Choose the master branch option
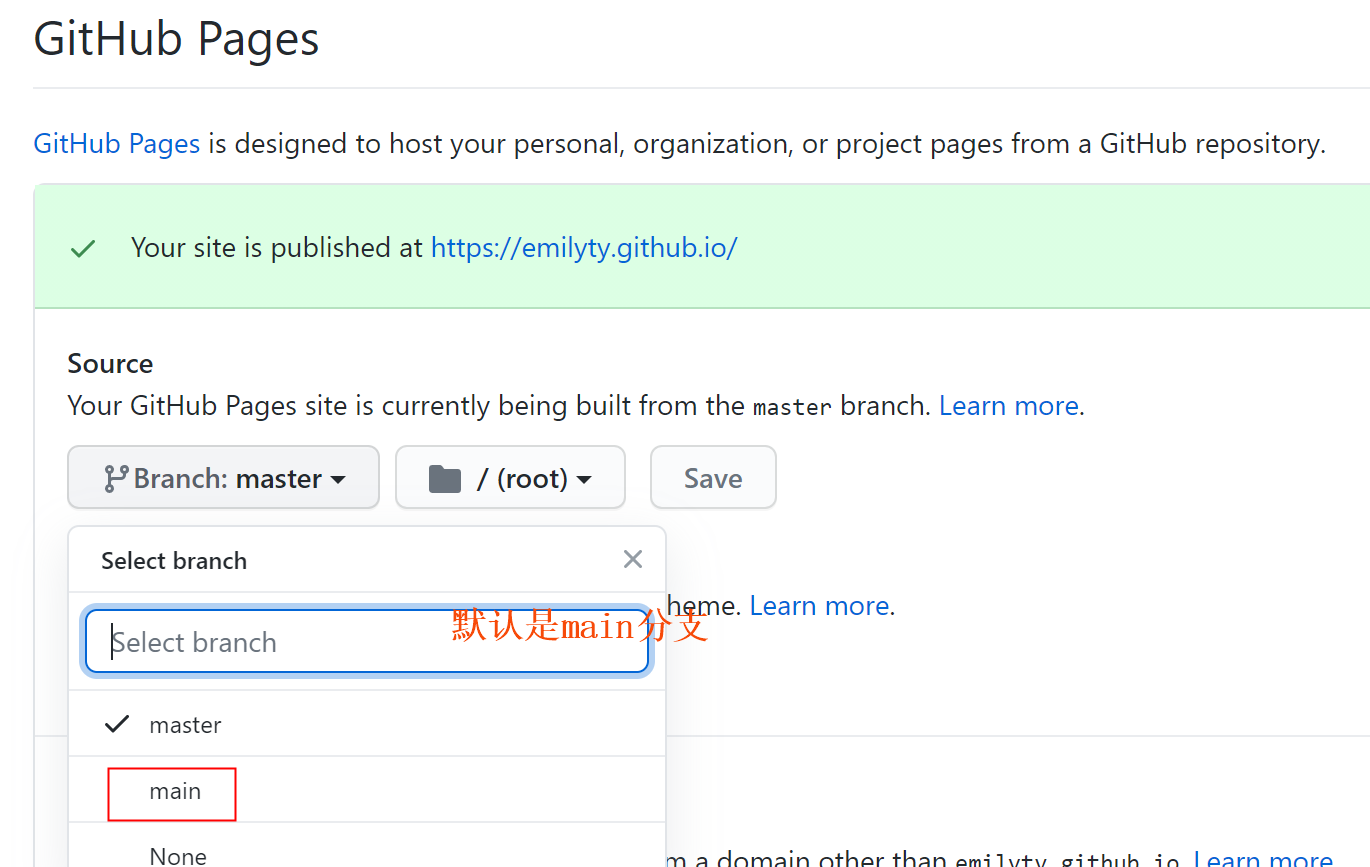This screenshot has width=1370, height=867. click(x=367, y=724)
